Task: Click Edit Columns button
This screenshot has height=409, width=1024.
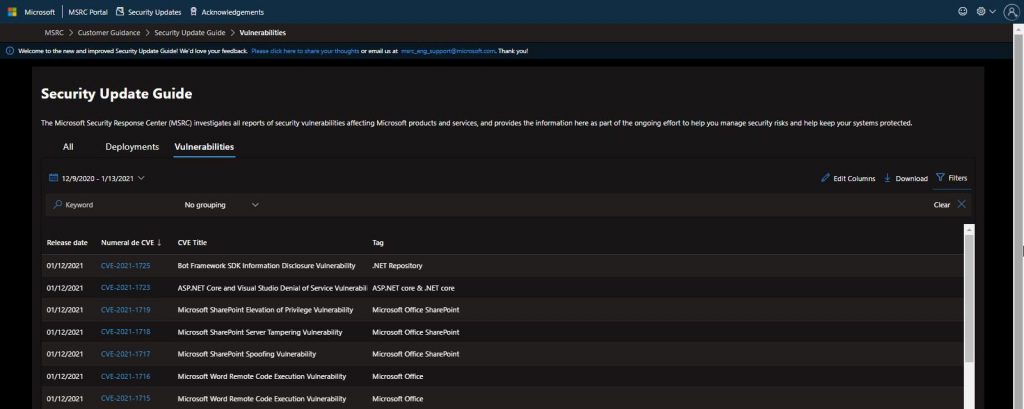Action: pyautogui.click(x=848, y=178)
